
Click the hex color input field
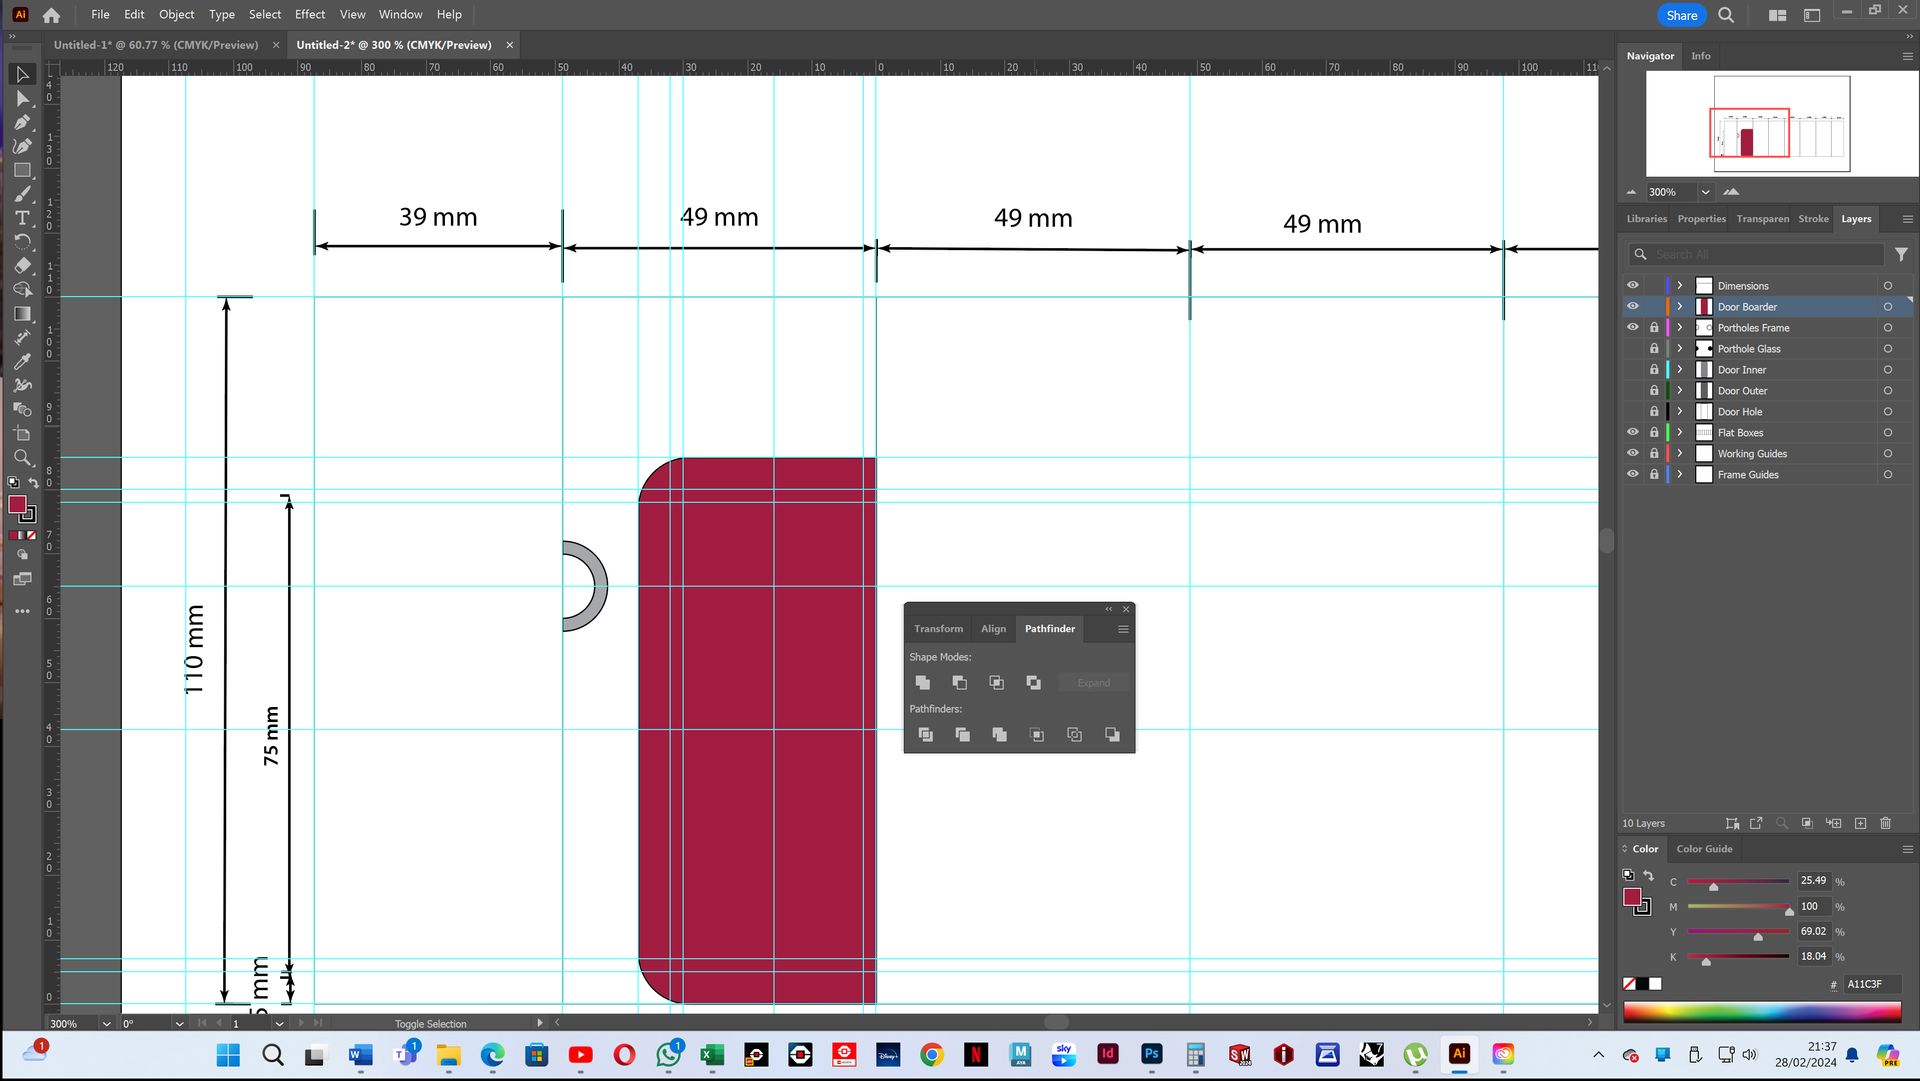[x=1868, y=984]
